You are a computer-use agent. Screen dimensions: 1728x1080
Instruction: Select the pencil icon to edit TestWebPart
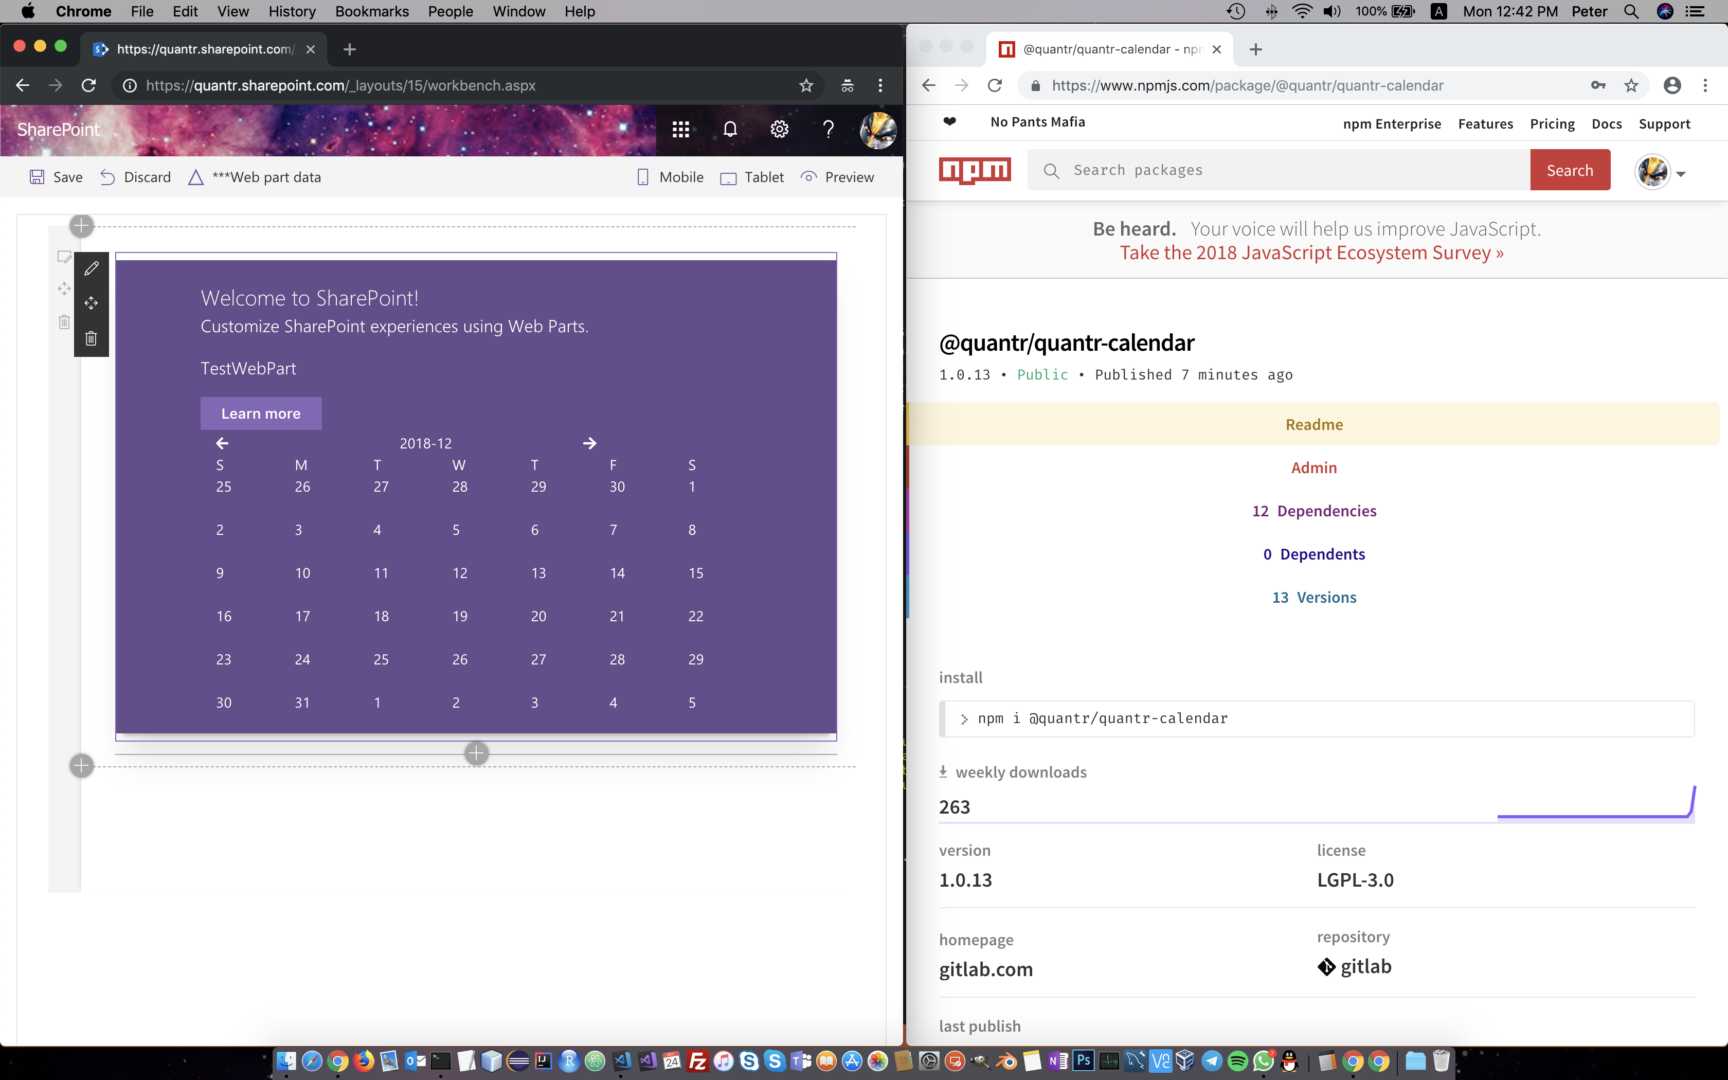[x=91, y=268]
